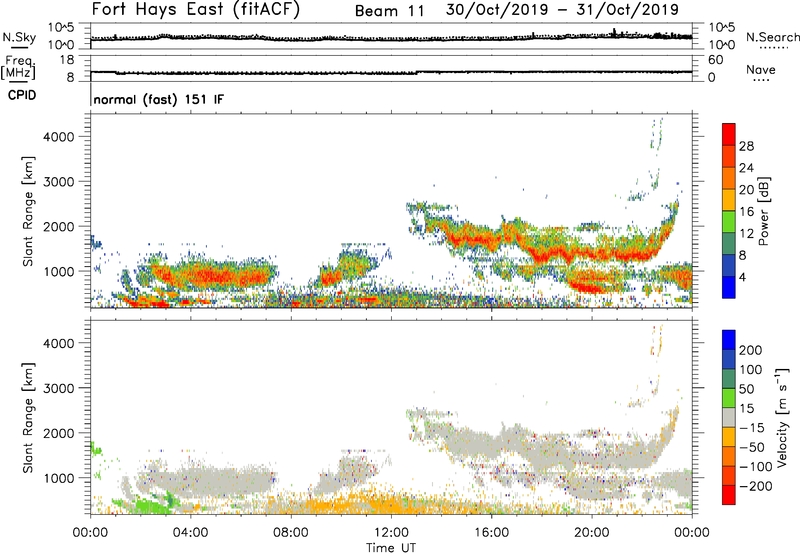
Task: Click the "24" power colorbar label
Action: pos(746,168)
